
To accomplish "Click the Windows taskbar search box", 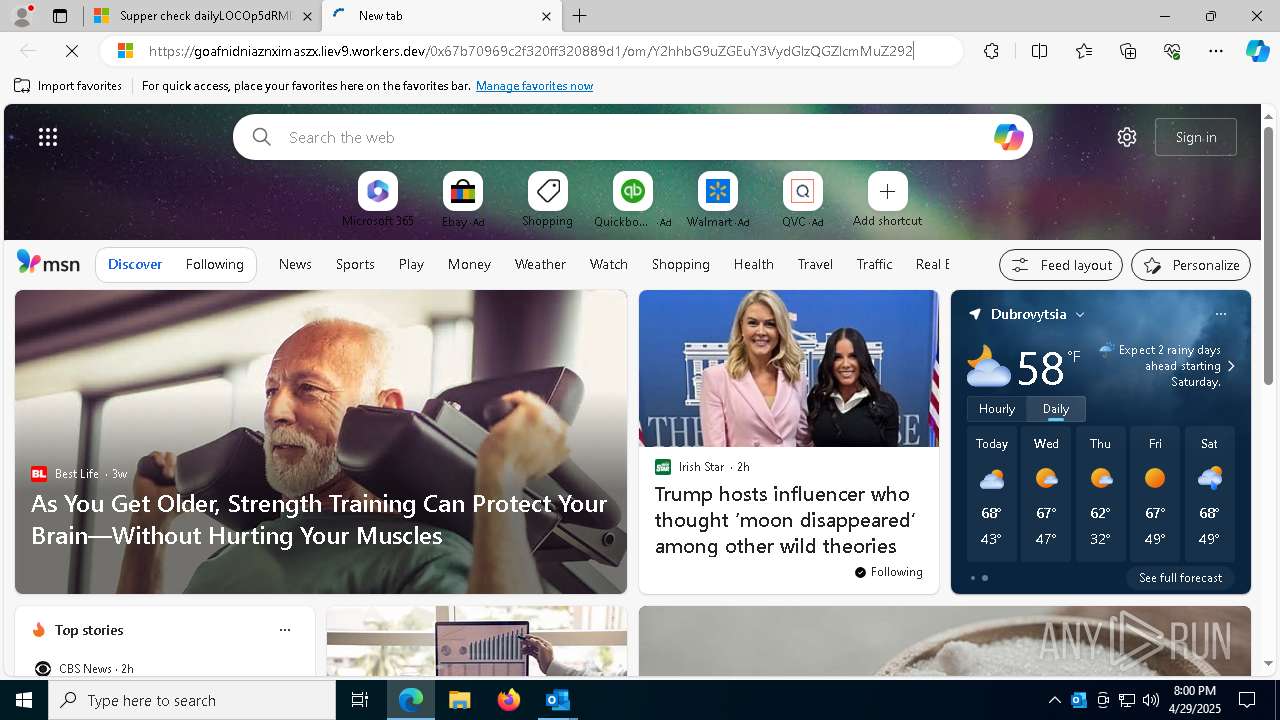I will [192, 700].
